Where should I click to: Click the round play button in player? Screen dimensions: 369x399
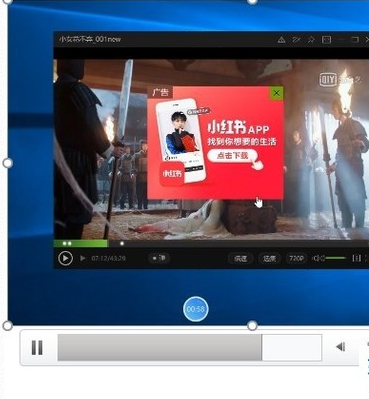[65, 258]
